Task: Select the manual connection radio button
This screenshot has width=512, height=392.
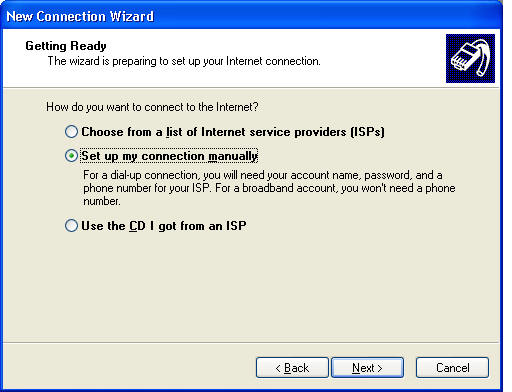Action: point(71,156)
